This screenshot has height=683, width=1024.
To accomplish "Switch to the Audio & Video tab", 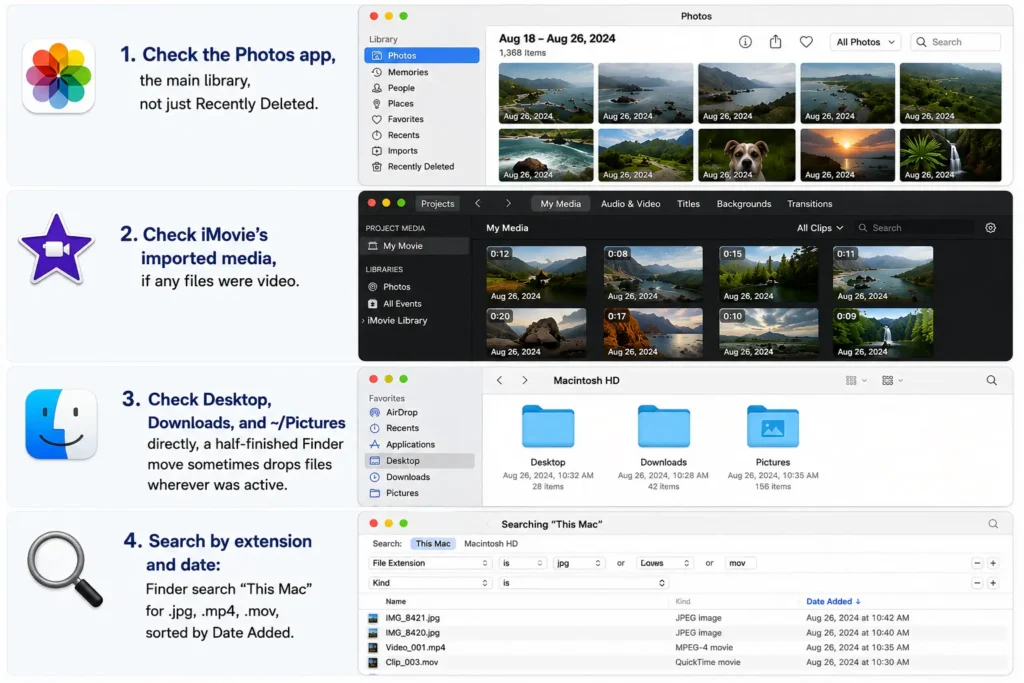I will click(630, 204).
